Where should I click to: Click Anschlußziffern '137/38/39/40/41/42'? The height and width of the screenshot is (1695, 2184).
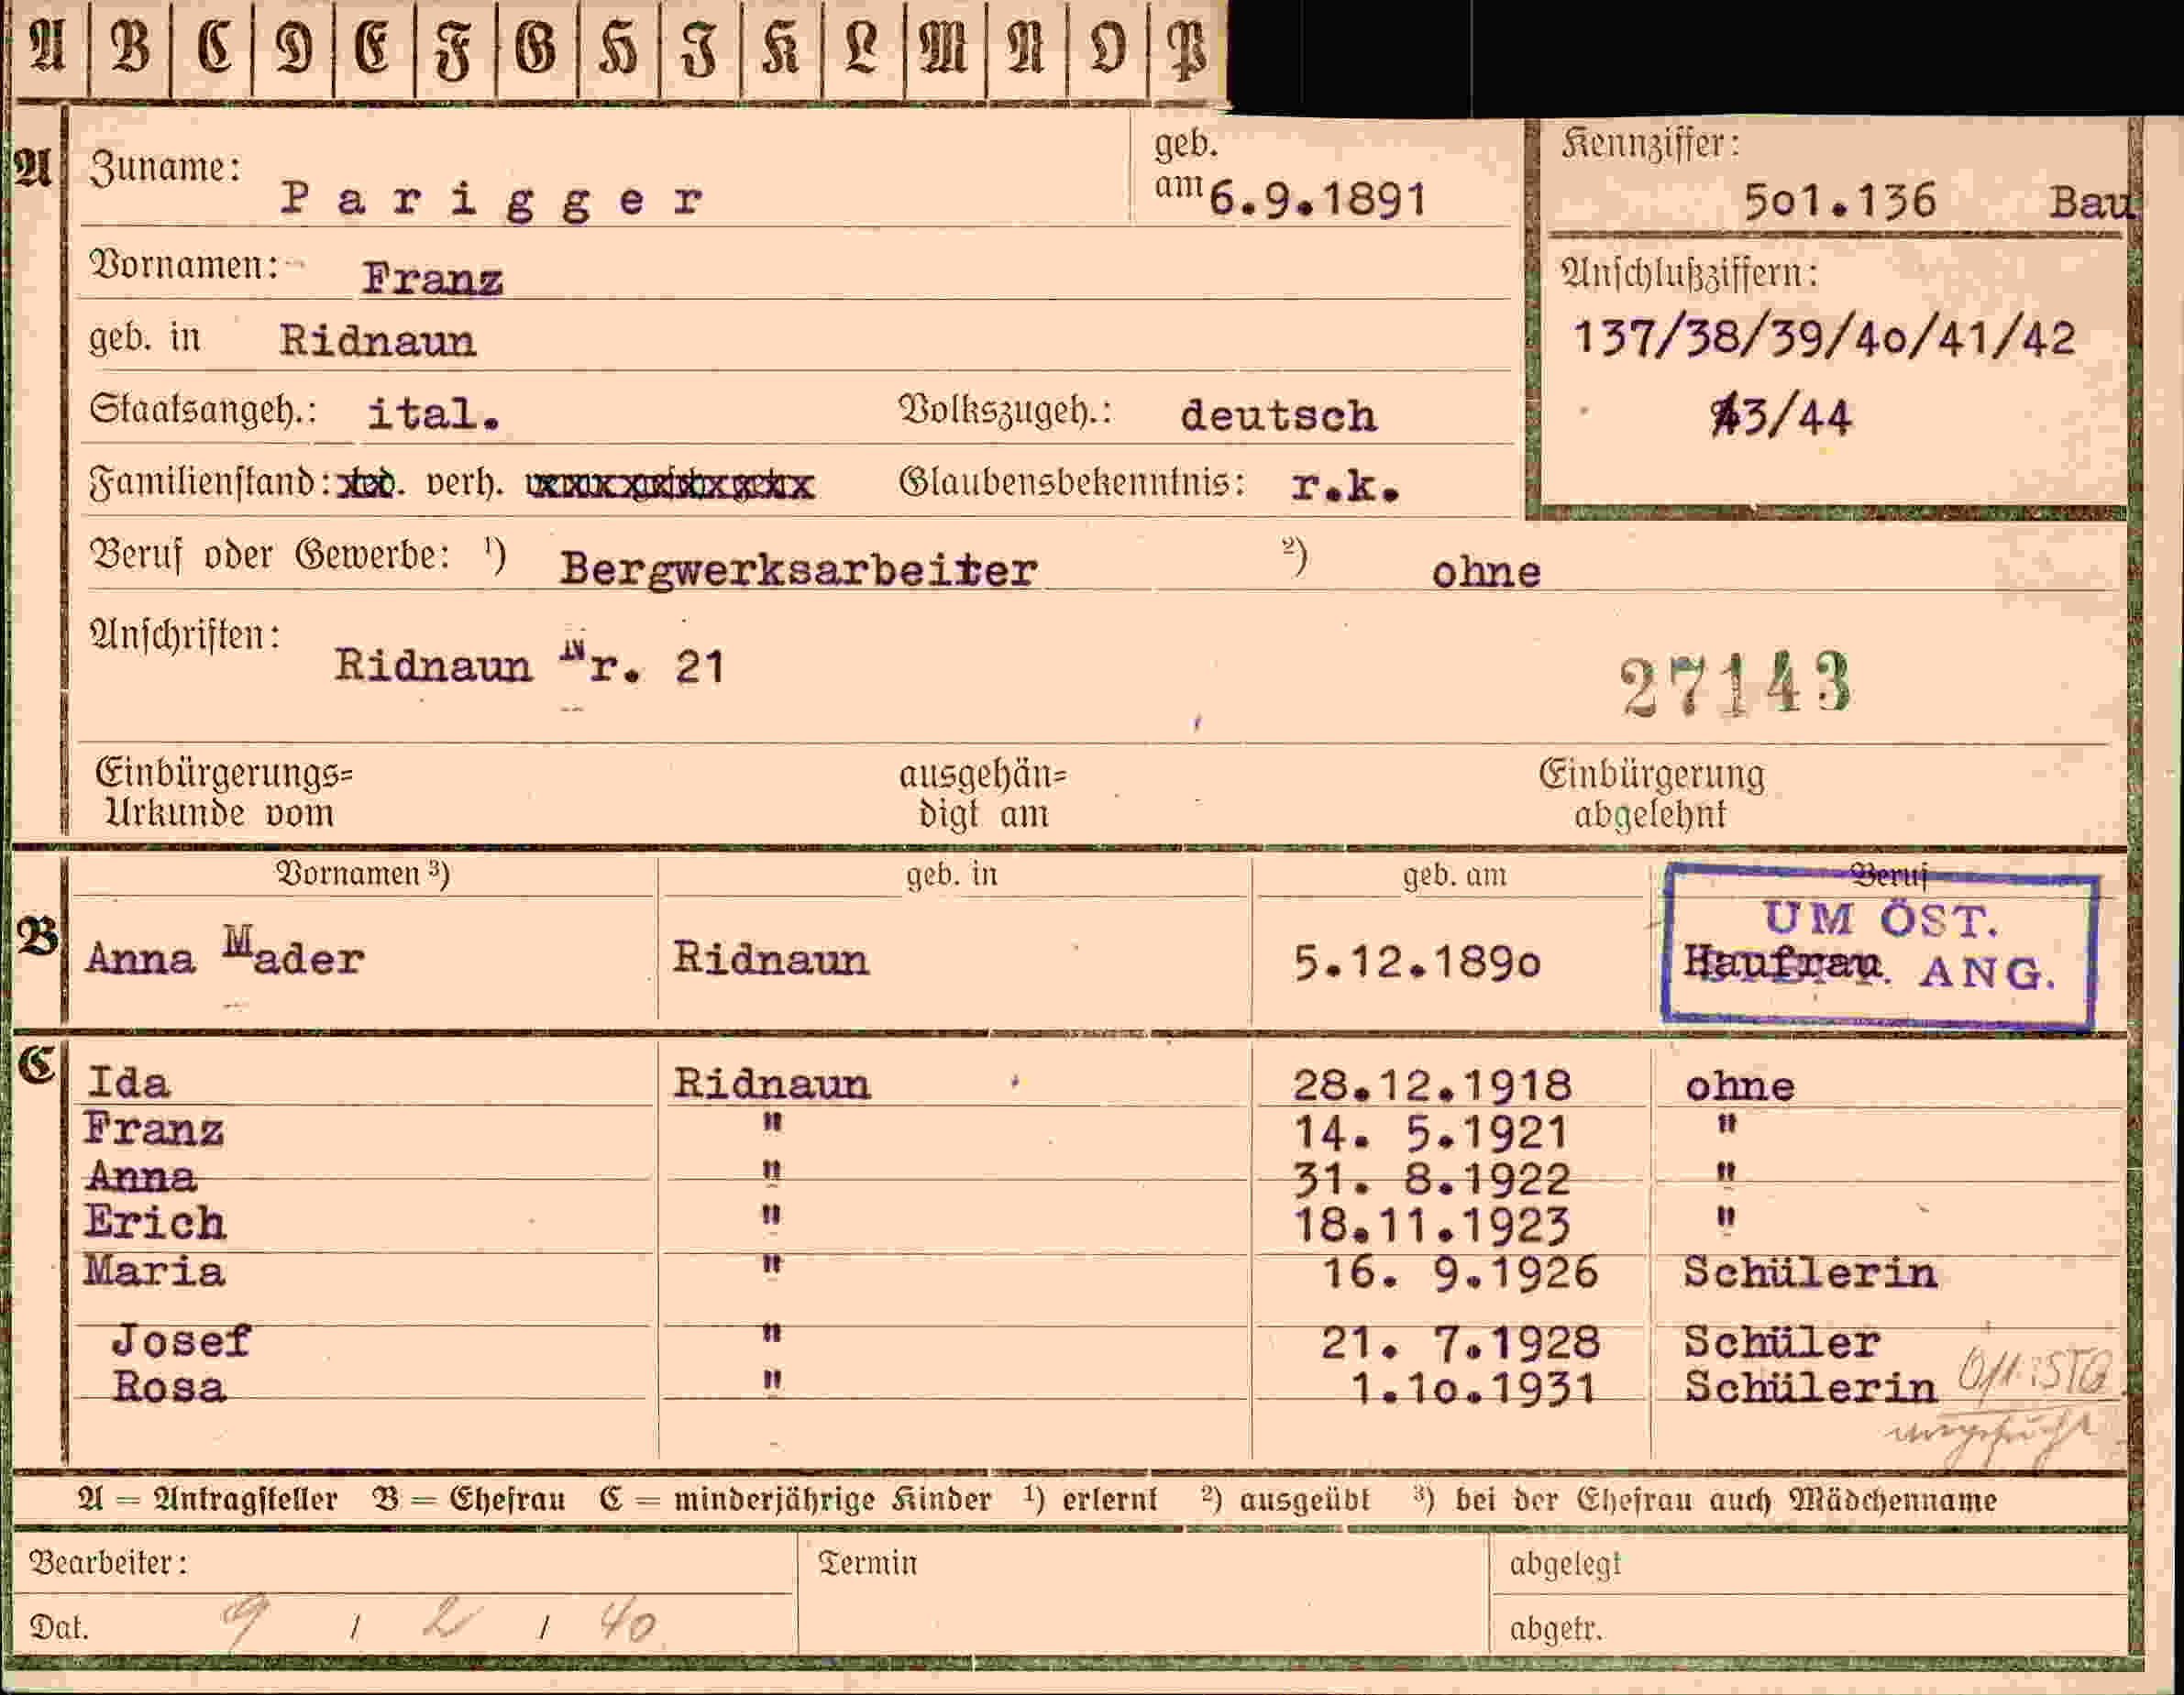pos(1824,339)
